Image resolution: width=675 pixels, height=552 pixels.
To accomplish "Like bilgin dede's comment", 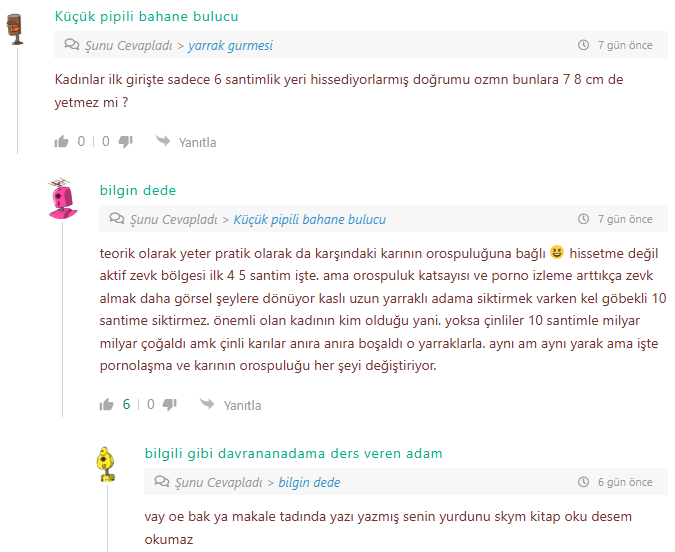I will click(106, 404).
